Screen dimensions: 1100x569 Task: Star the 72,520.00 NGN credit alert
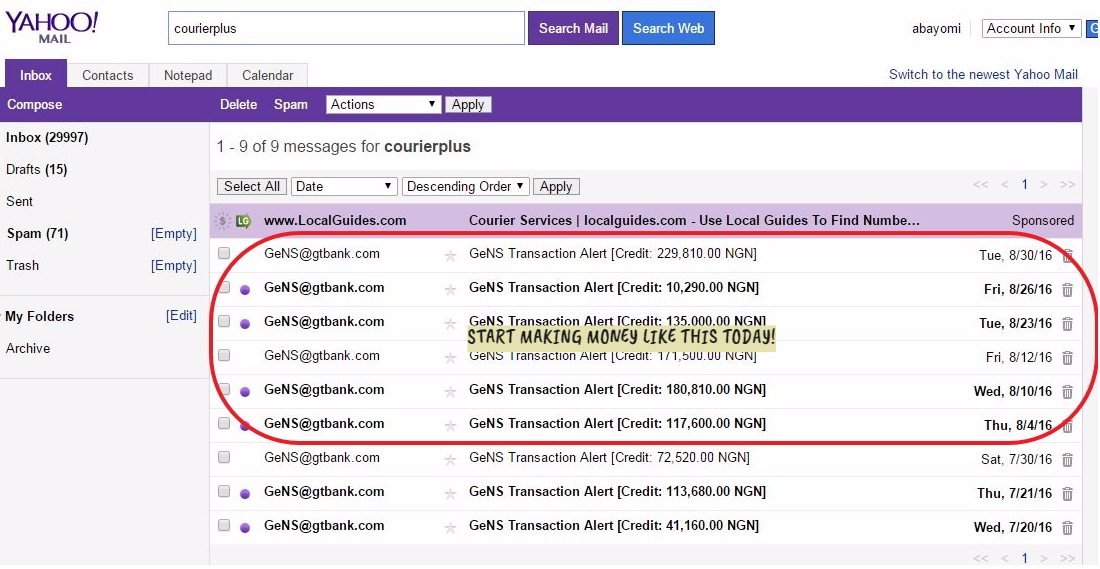pyautogui.click(x=450, y=460)
